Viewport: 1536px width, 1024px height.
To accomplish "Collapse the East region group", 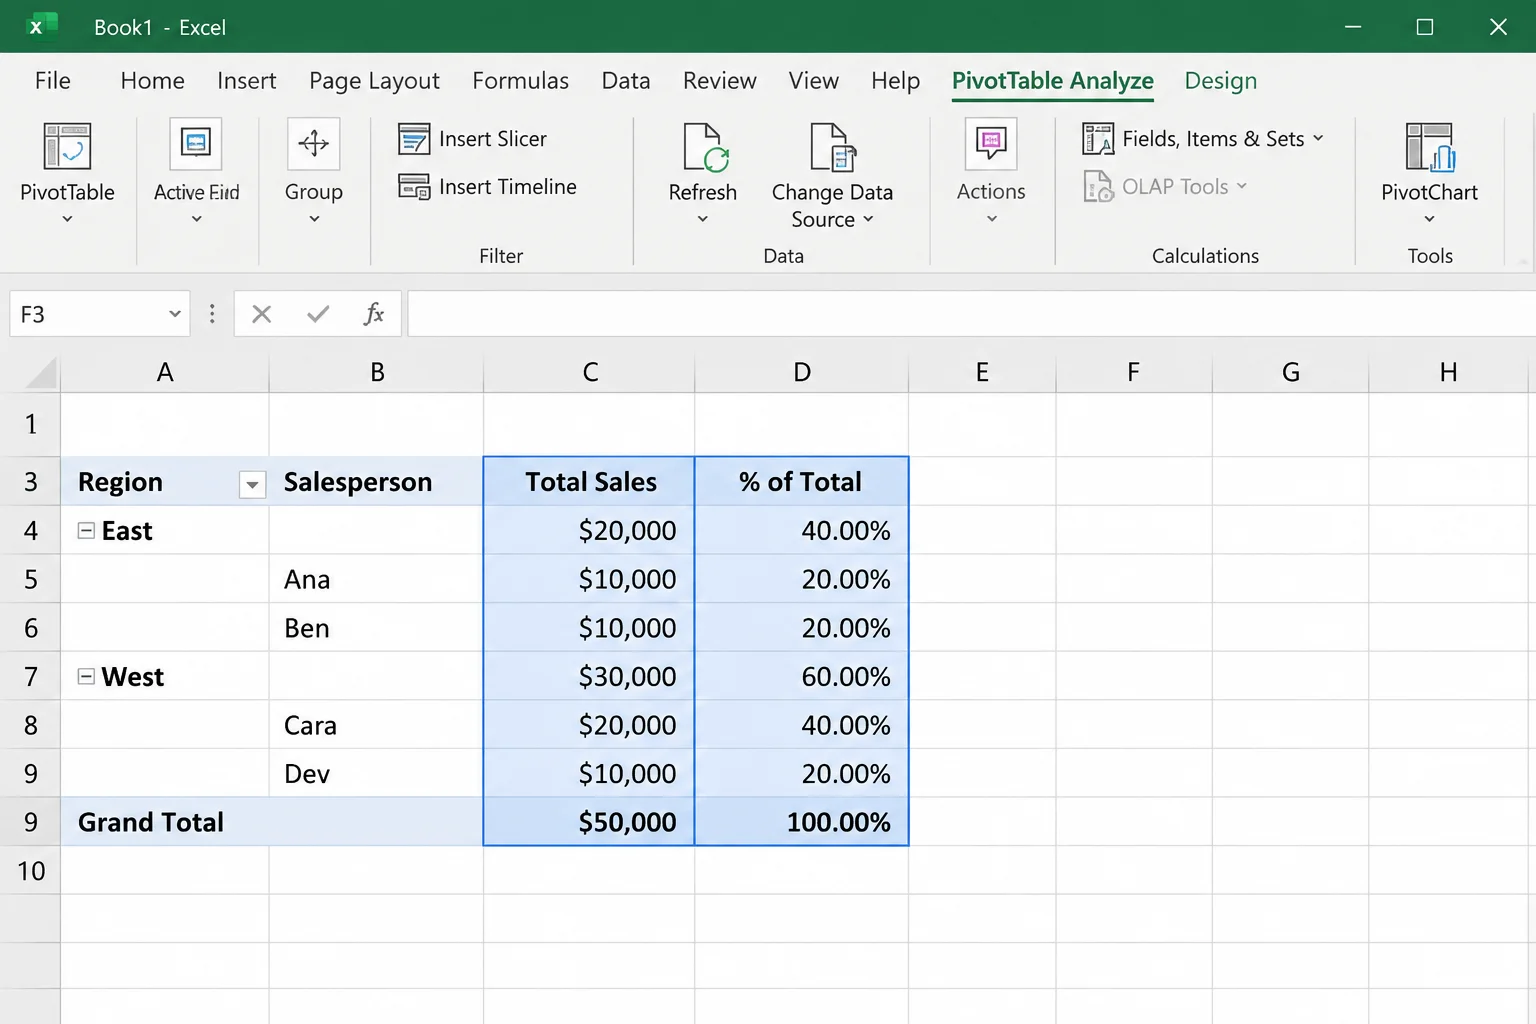I will pos(87,531).
